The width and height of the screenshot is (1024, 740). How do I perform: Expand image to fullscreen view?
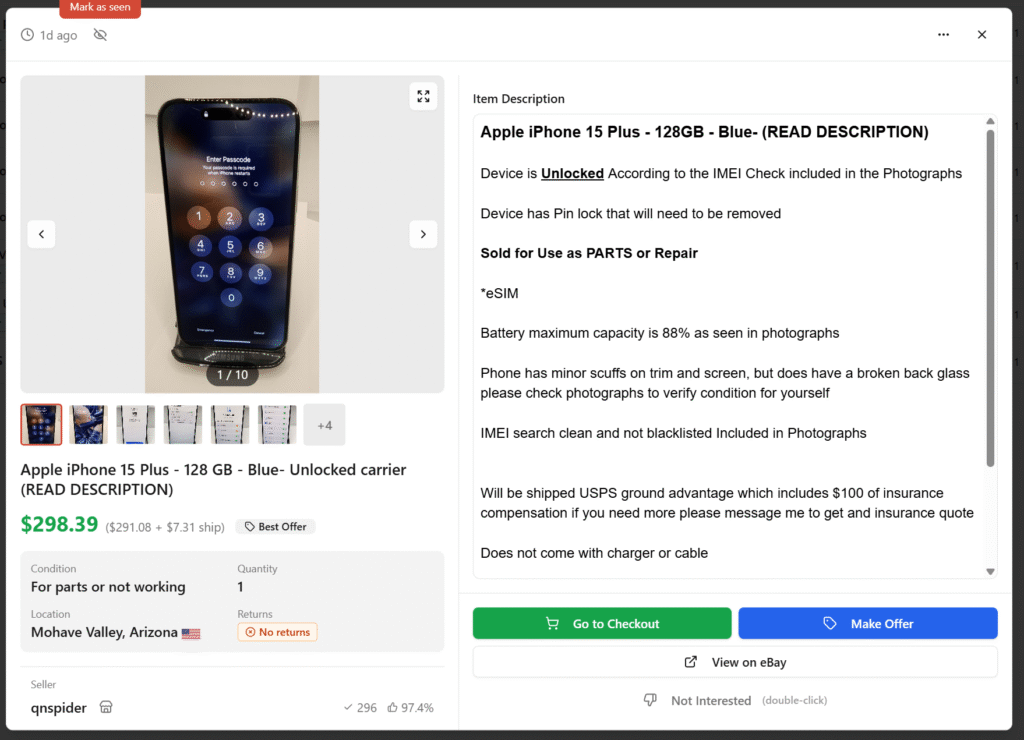coord(423,97)
